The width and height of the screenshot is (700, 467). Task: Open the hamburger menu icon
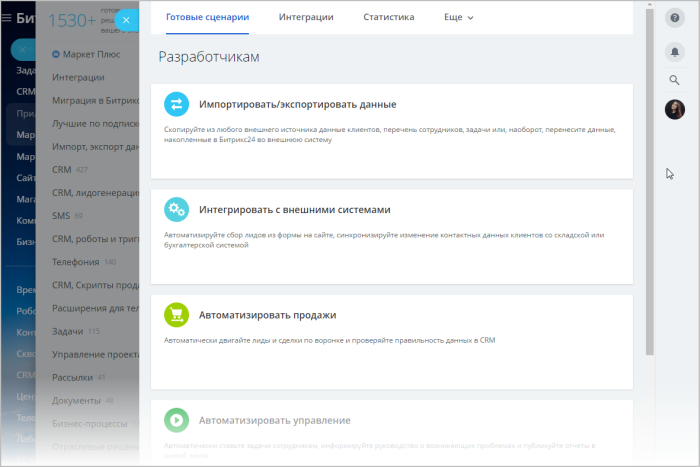pyautogui.click(x=6, y=18)
